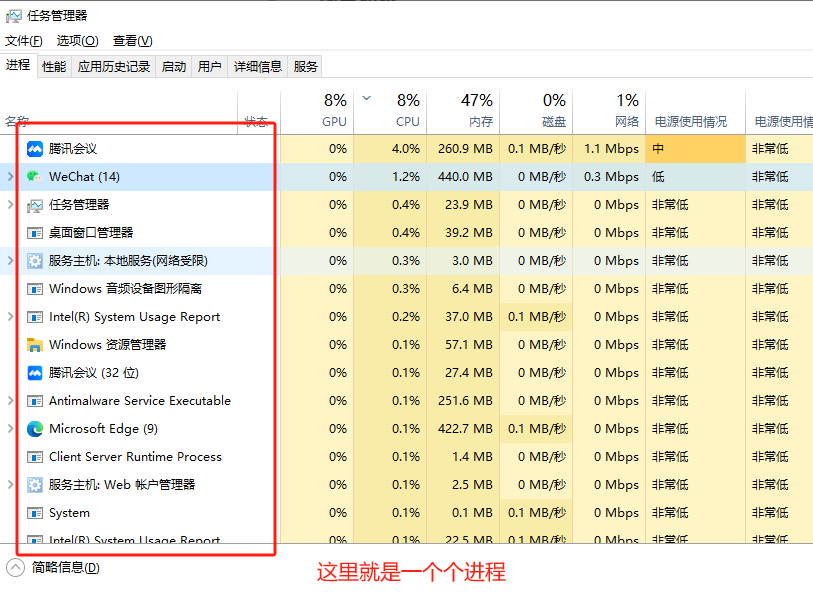Screen dimensions: 813x592
Task: Sort by the 内存 column header
Action: coord(463,112)
